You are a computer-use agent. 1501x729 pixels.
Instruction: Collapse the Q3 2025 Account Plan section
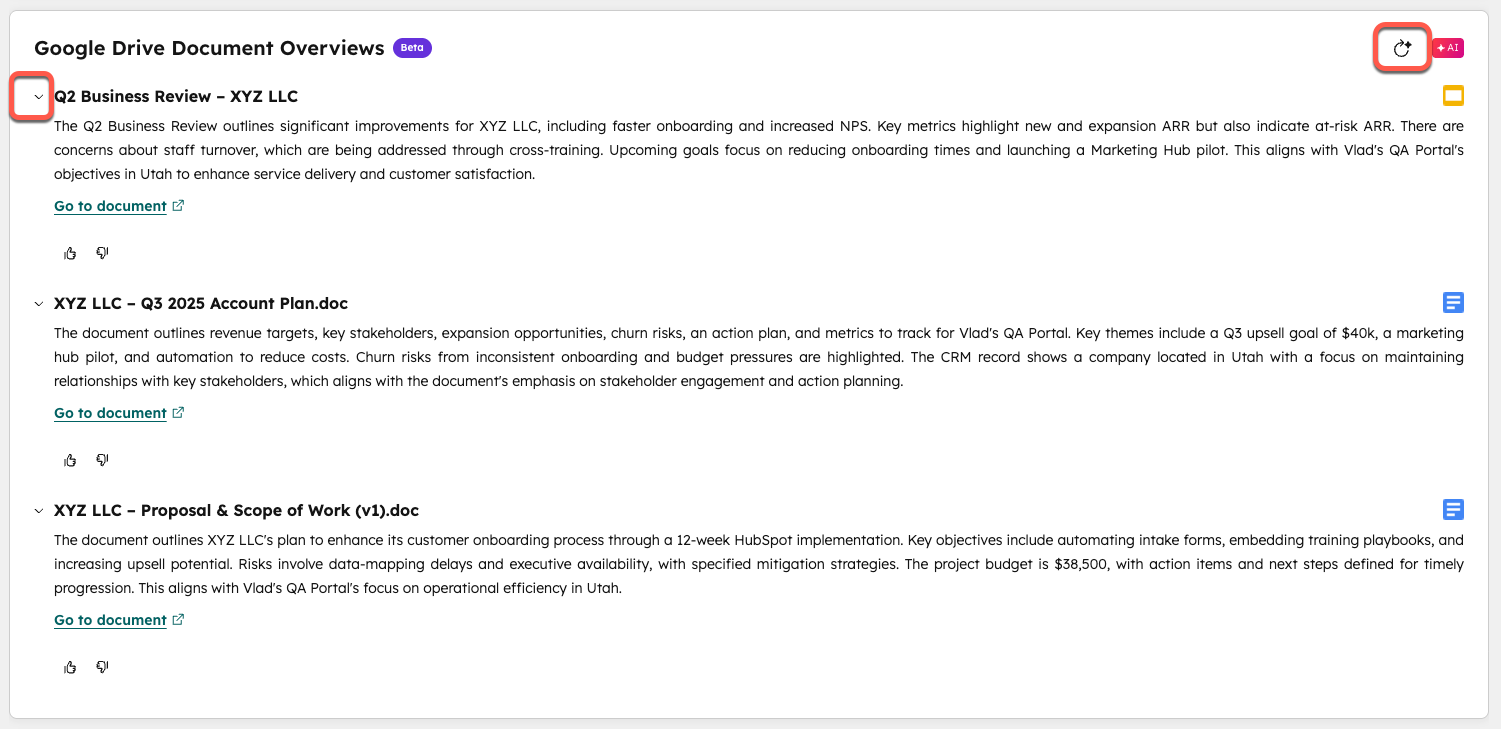pos(38,304)
